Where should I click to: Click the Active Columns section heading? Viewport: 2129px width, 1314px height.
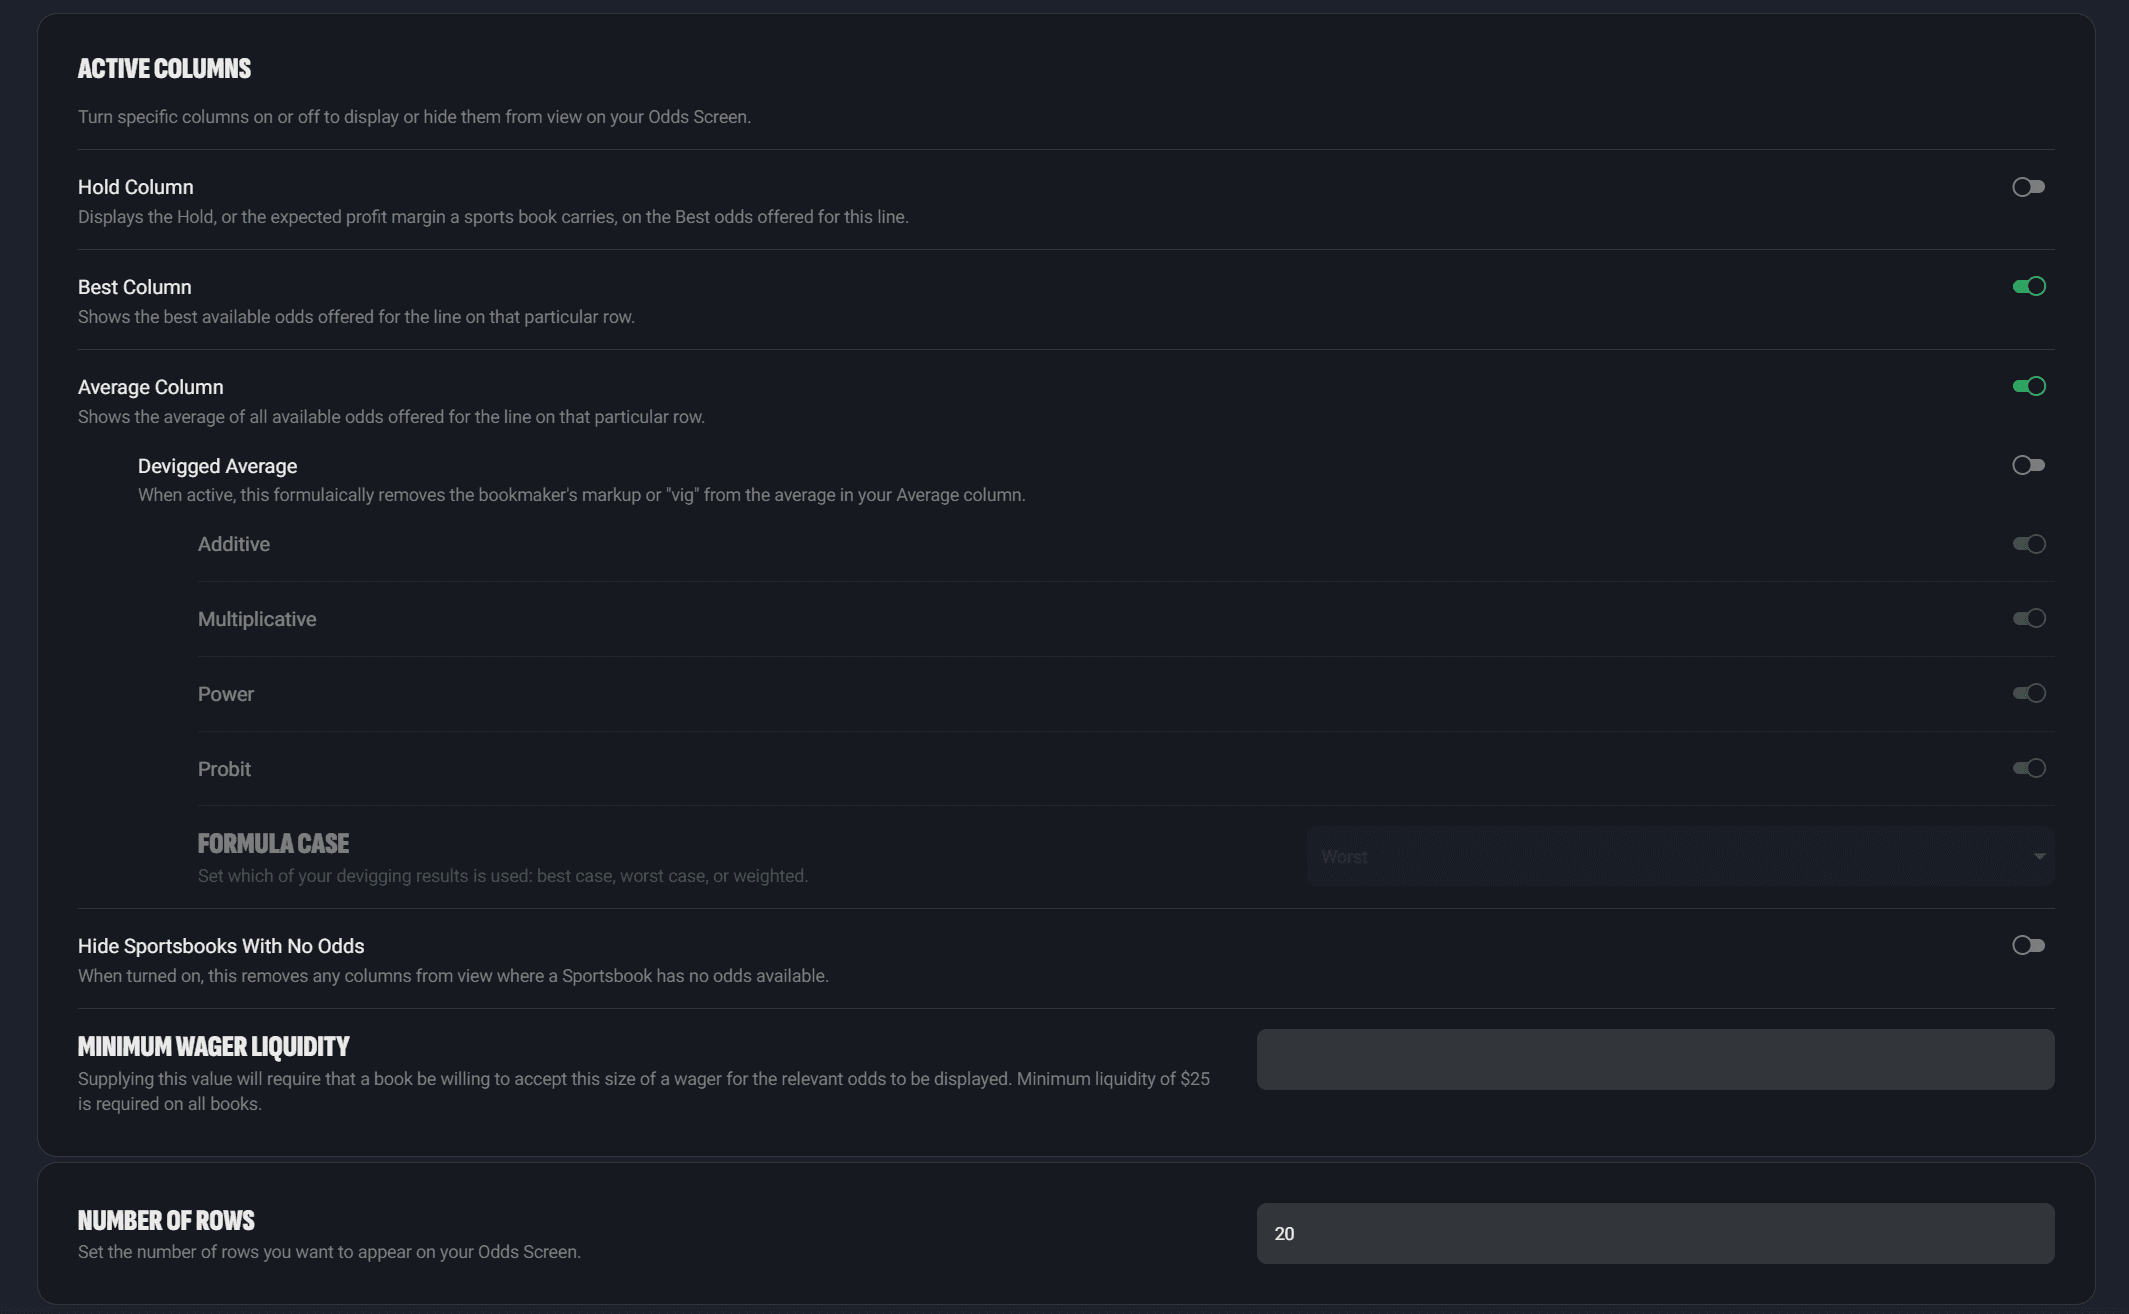pos(164,68)
